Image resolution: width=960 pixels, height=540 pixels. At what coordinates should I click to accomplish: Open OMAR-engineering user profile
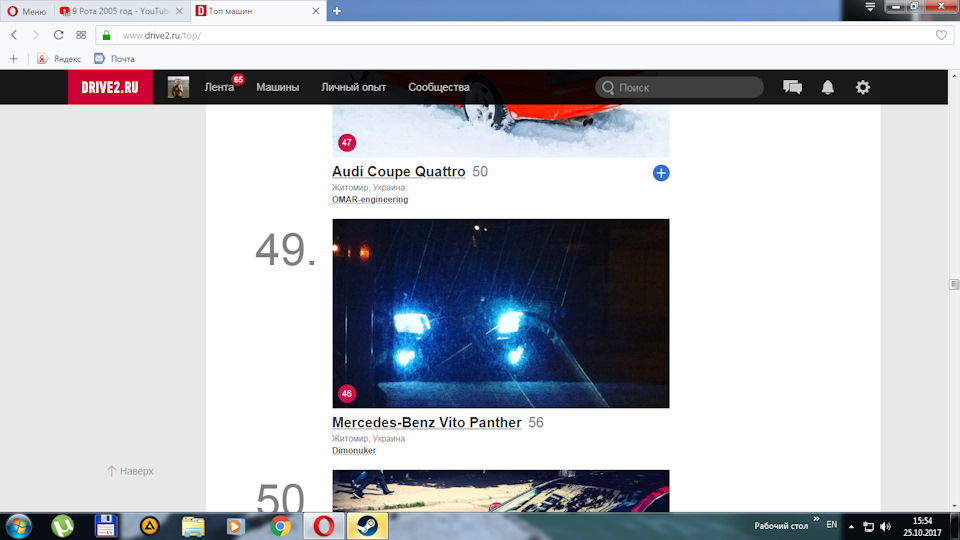(x=370, y=200)
